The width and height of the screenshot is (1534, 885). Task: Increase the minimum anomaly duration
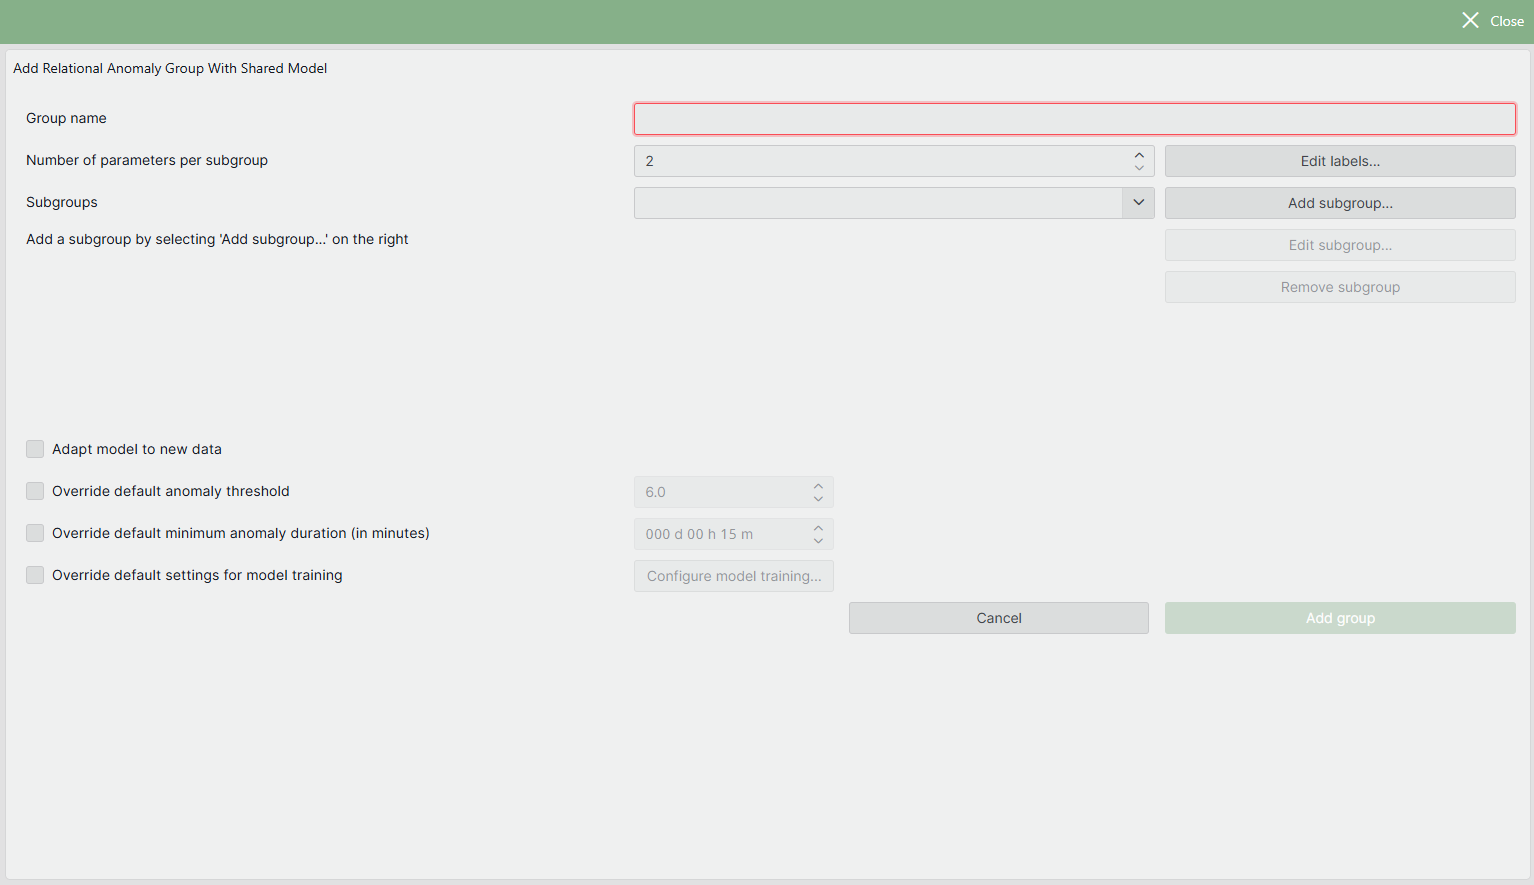(x=817, y=528)
